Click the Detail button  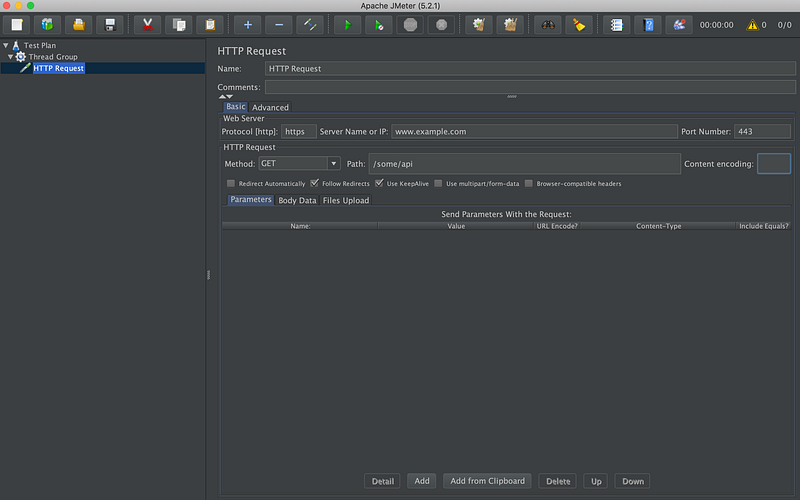pyautogui.click(x=382, y=481)
